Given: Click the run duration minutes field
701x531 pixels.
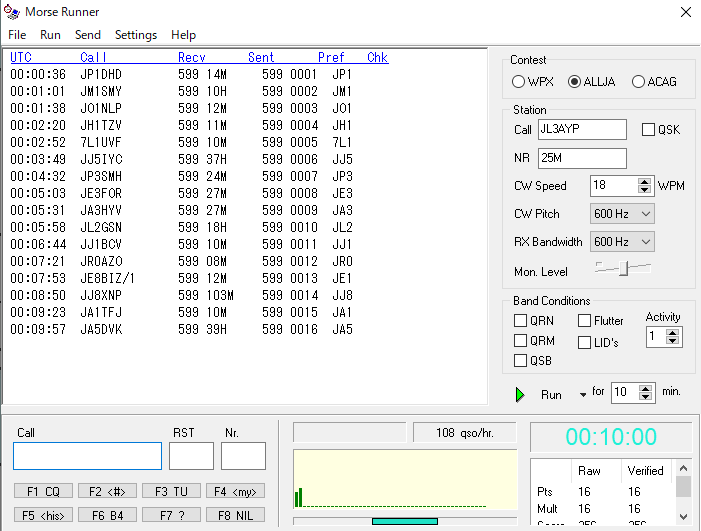Looking at the screenshot, I should (x=625, y=392).
